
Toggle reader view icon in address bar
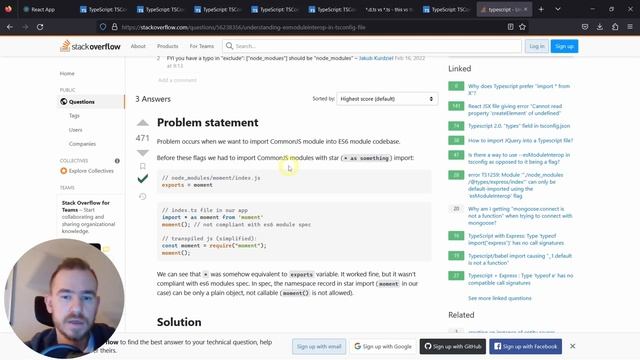click(x=510, y=27)
